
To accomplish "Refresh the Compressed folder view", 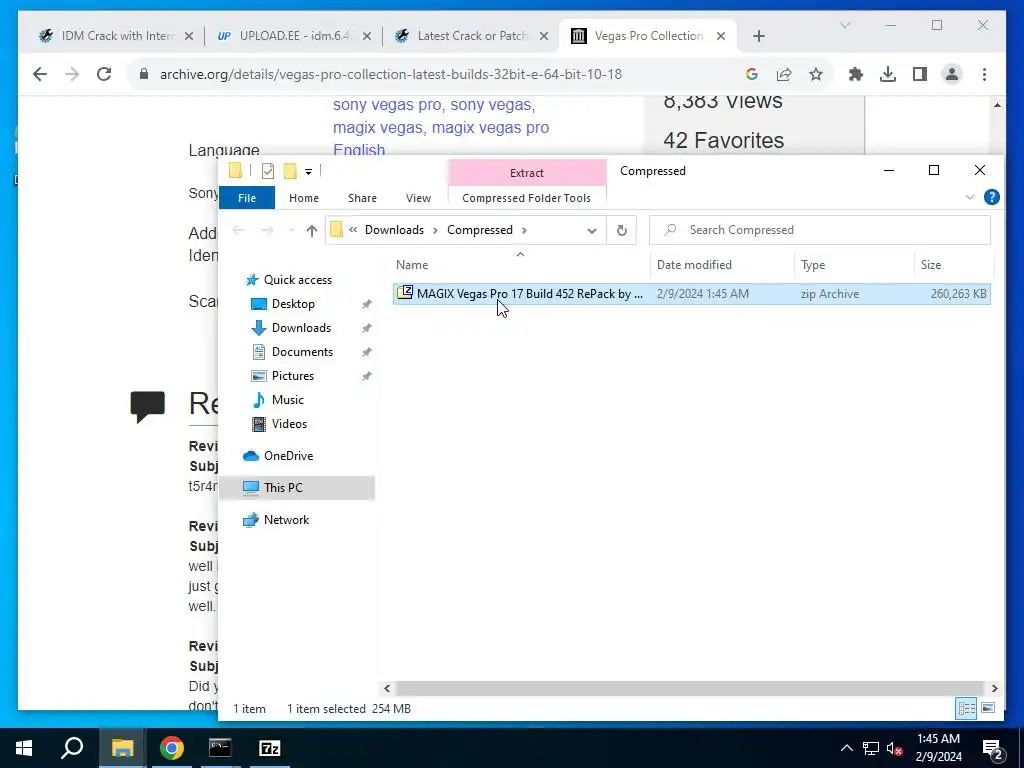I will (x=622, y=230).
